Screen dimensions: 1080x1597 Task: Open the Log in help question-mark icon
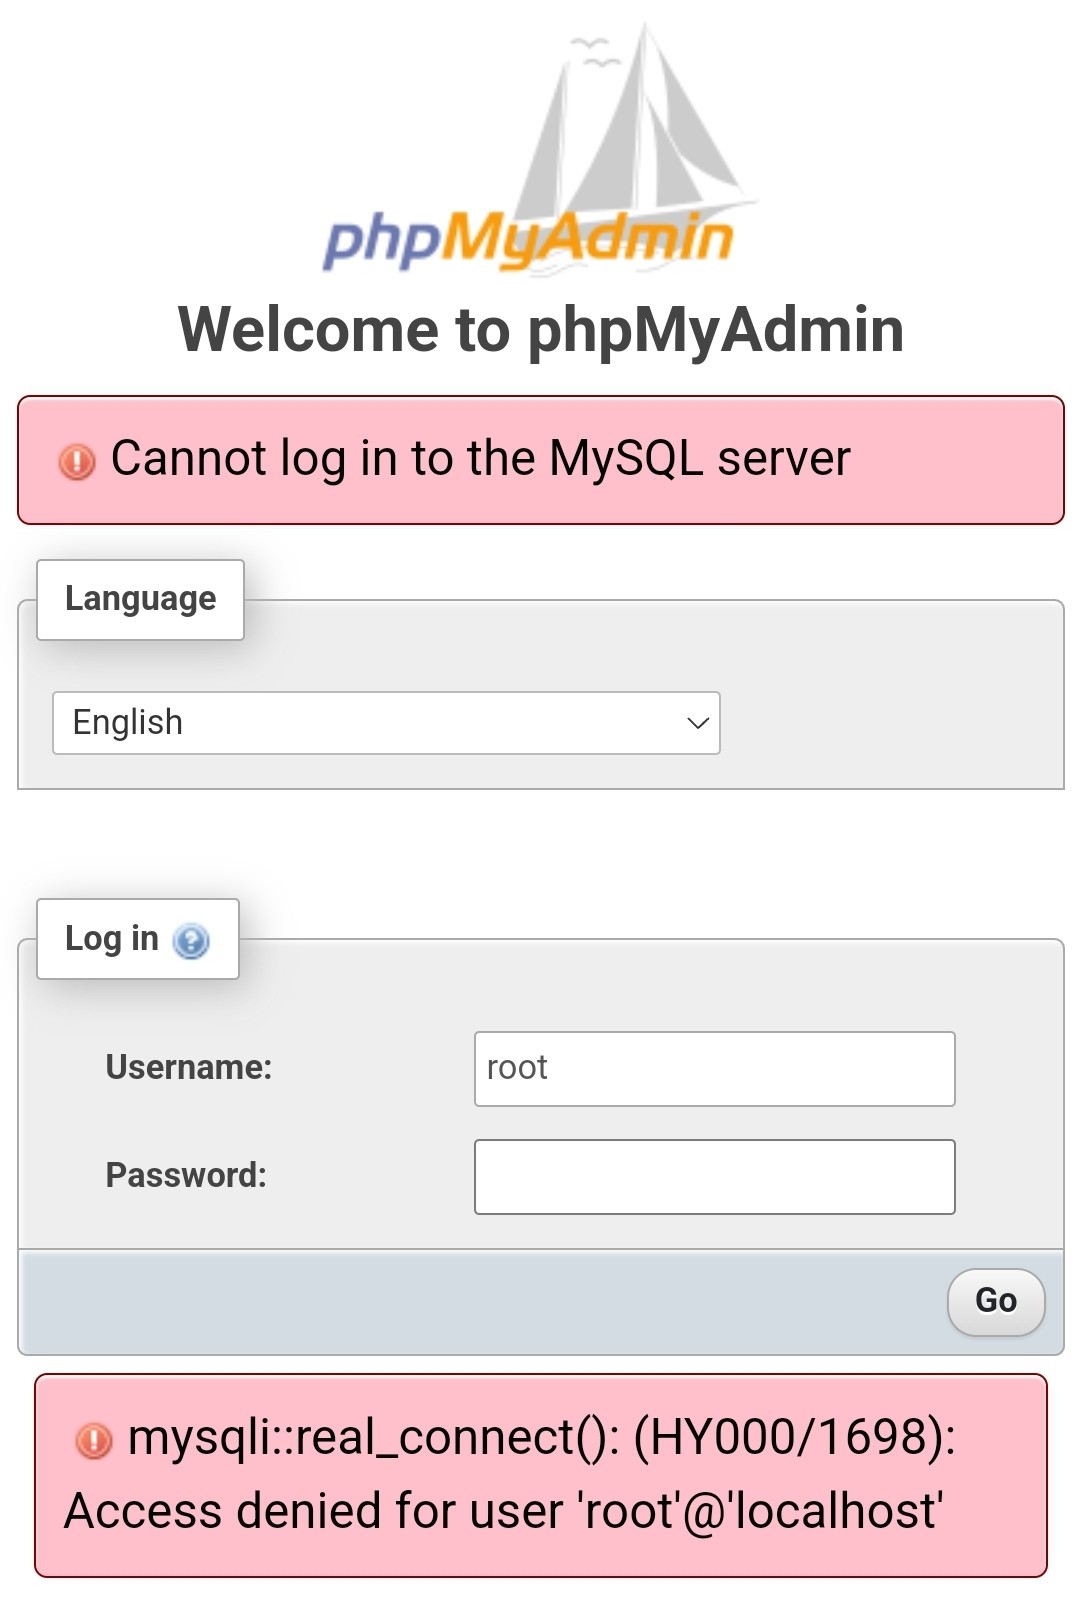point(191,941)
